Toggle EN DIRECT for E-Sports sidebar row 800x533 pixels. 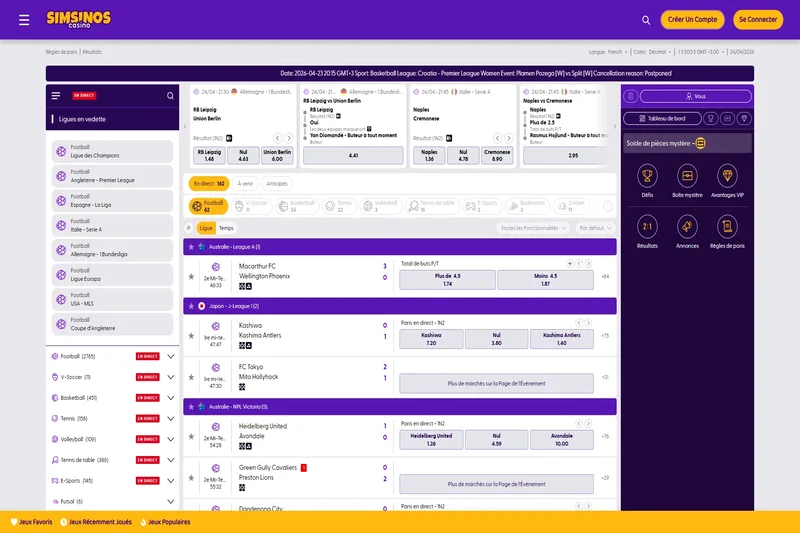(147, 481)
